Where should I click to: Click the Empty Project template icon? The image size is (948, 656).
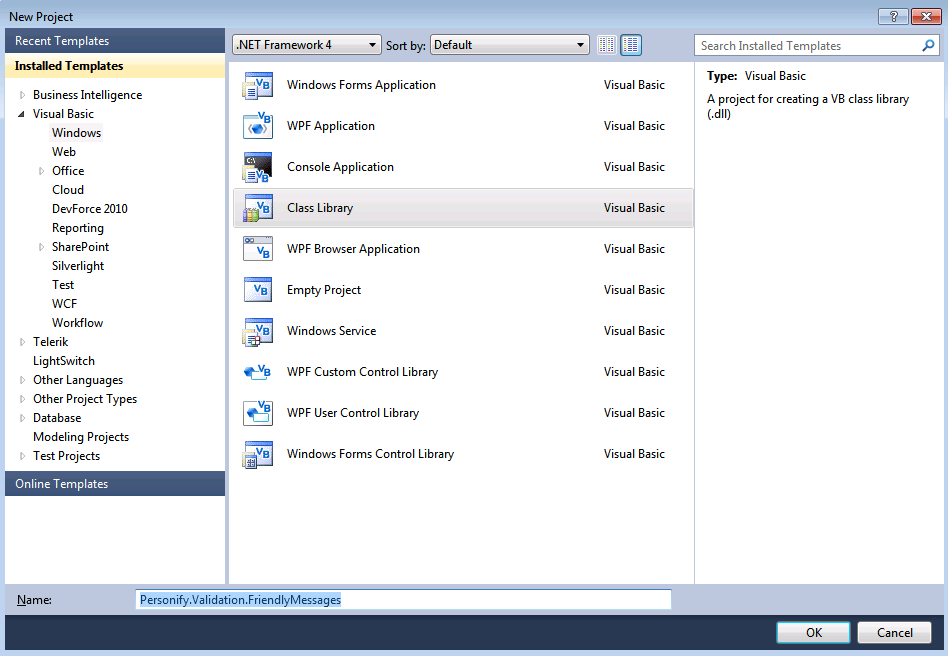(x=258, y=290)
